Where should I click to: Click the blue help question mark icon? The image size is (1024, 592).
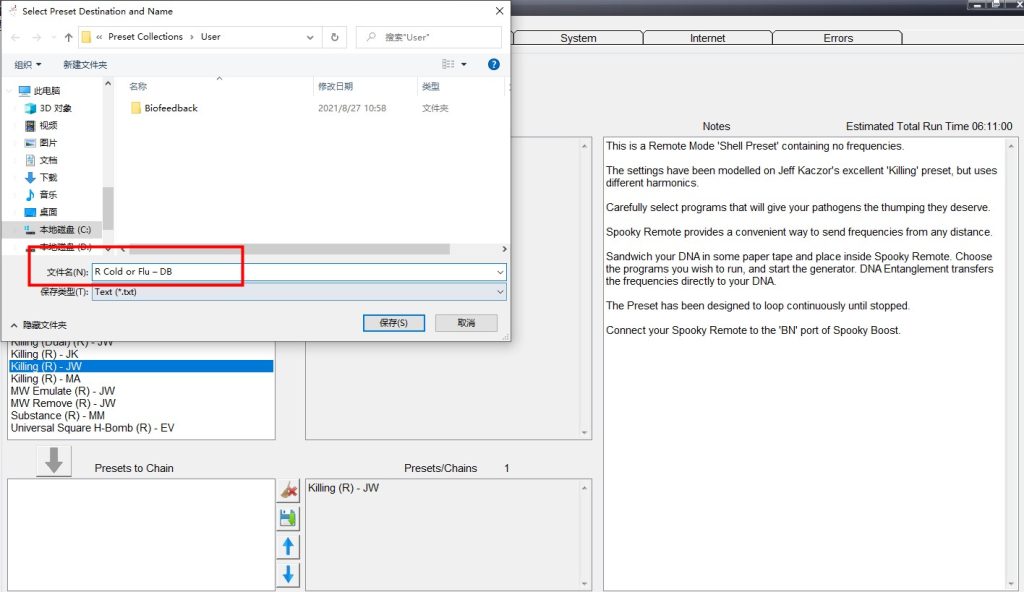pos(493,64)
